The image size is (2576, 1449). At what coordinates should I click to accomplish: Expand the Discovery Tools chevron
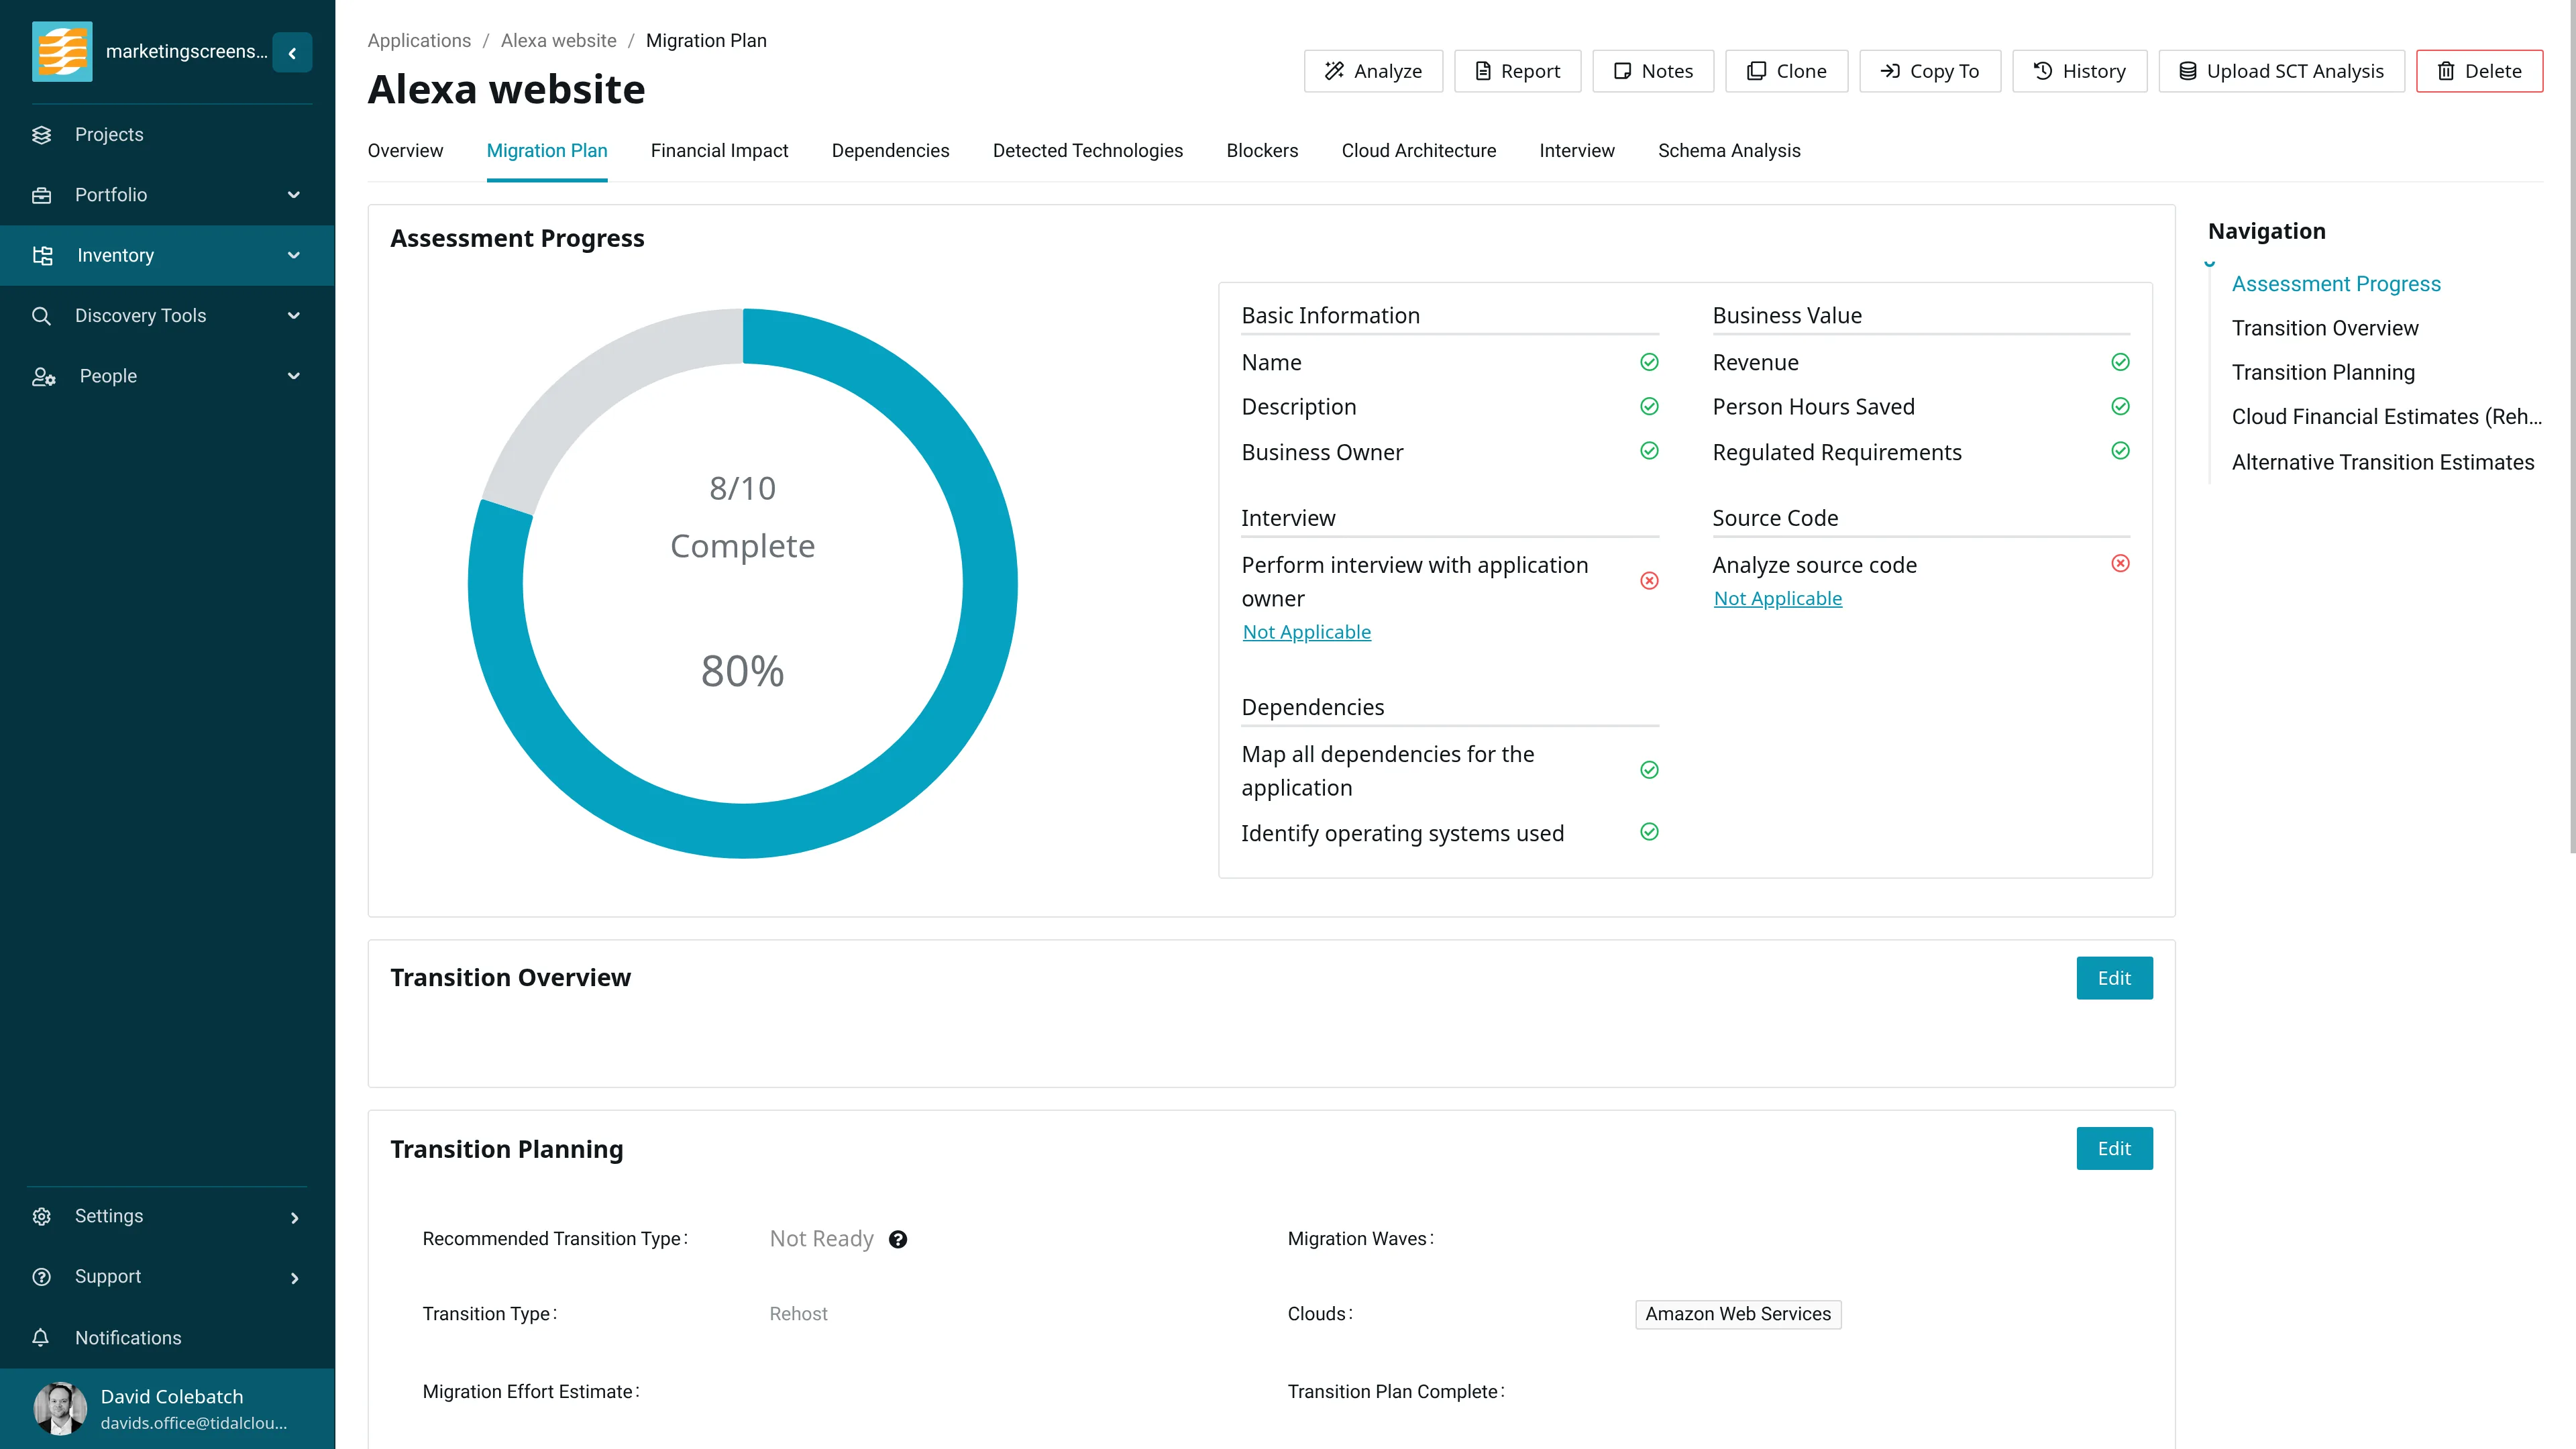tap(294, 316)
